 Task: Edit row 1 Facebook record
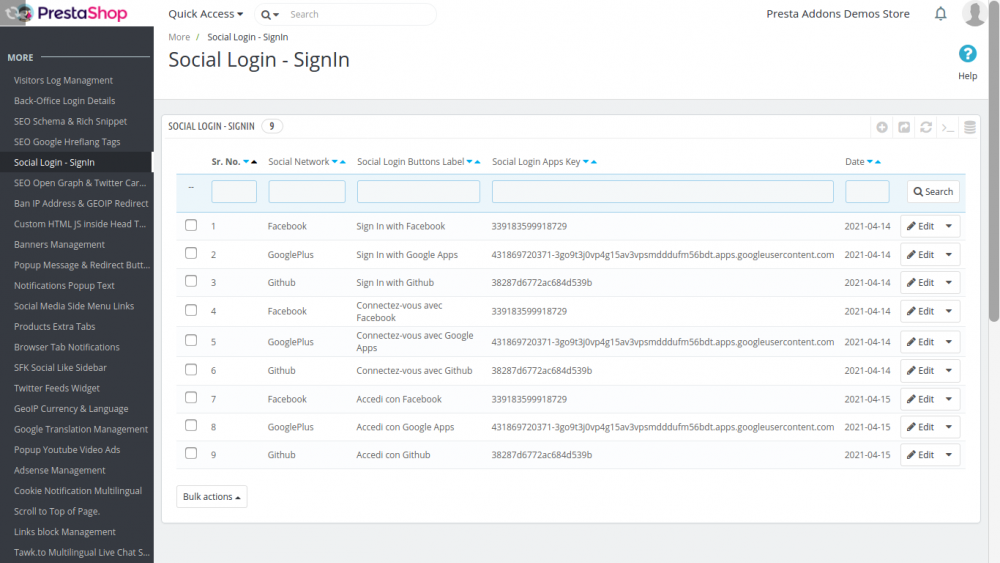point(920,226)
